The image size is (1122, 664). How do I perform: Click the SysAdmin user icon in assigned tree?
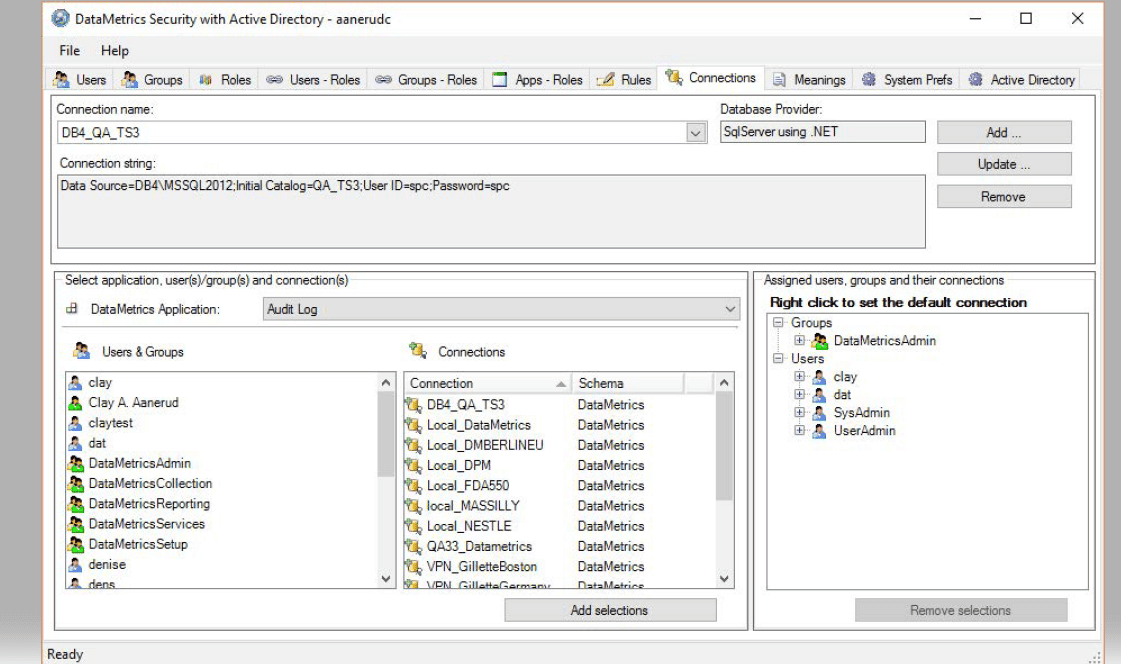click(x=819, y=413)
